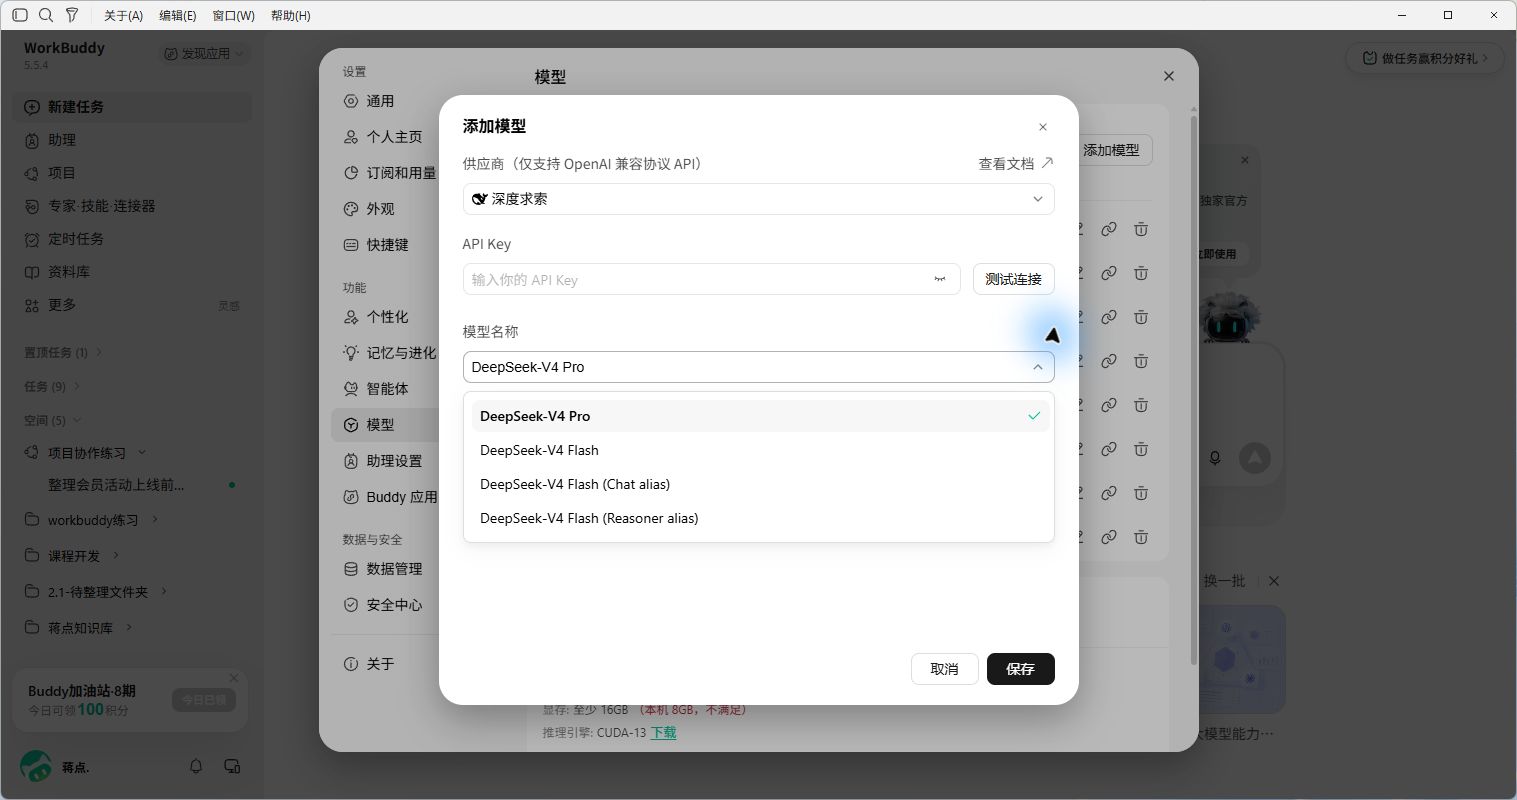Toggle the sidebar panel icon in title bar
The height and width of the screenshot is (800, 1517).
(20, 15)
